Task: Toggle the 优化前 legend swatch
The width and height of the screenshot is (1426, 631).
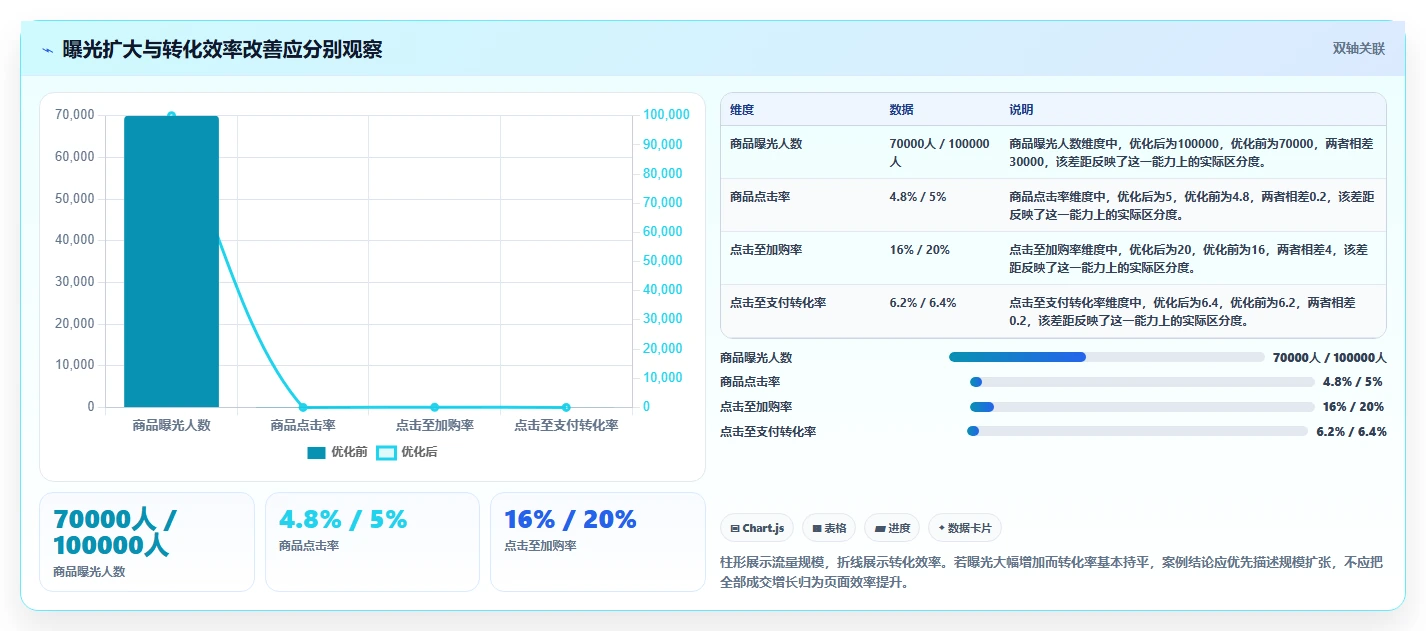Action: (316, 453)
